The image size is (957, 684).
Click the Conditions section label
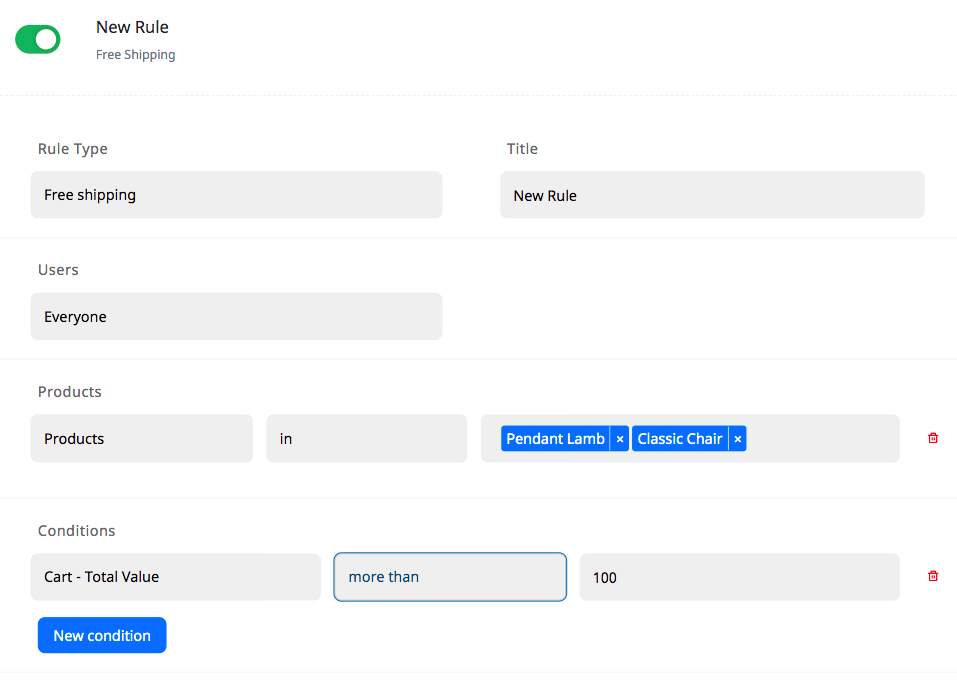coord(77,531)
